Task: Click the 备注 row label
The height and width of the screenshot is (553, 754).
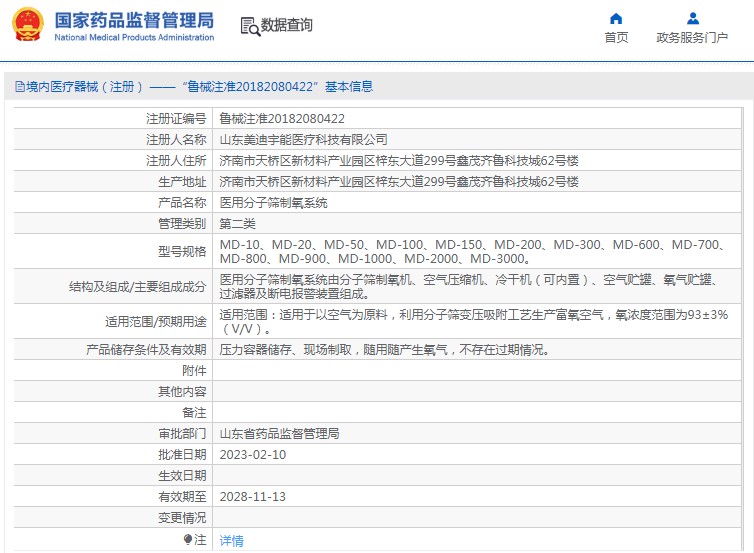Action: (194, 413)
